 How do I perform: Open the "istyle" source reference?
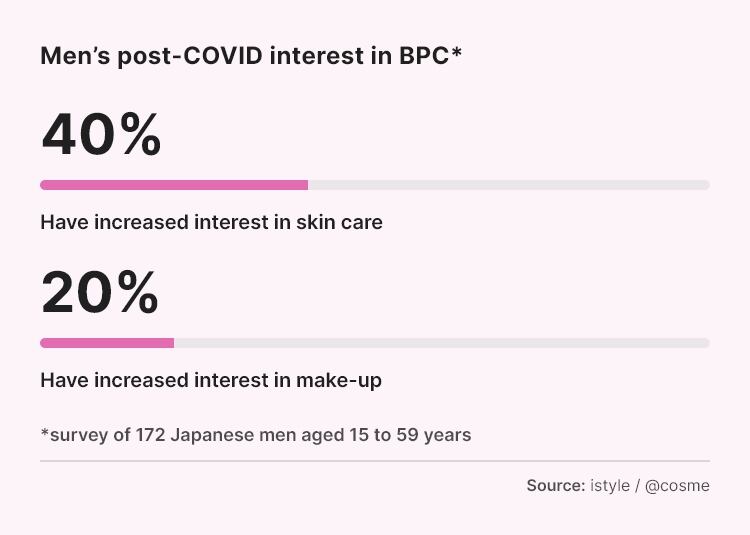(610, 485)
